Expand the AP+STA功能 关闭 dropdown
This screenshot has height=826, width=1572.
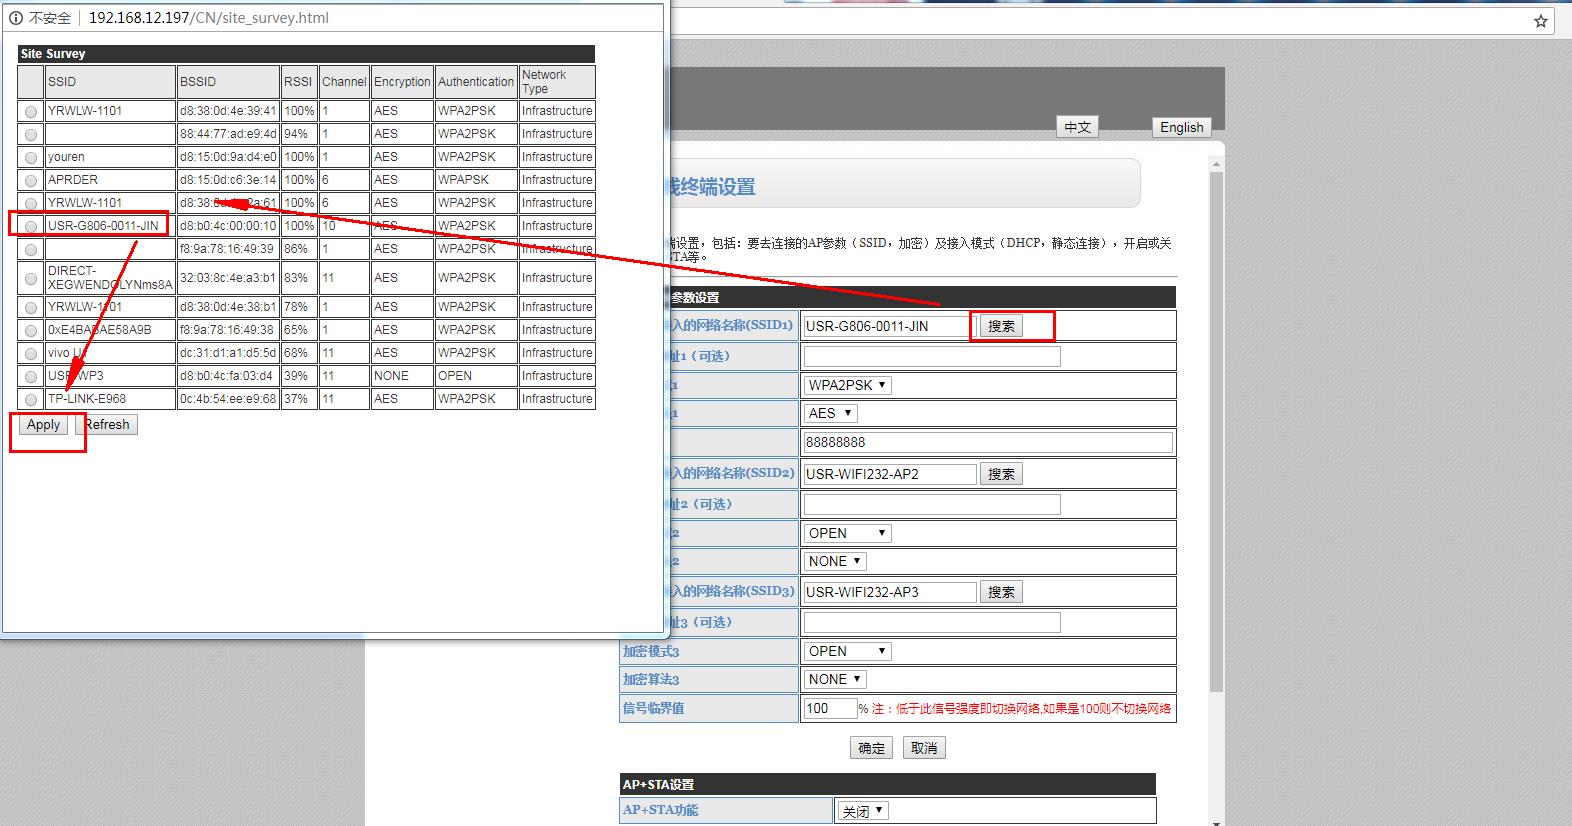(862, 811)
